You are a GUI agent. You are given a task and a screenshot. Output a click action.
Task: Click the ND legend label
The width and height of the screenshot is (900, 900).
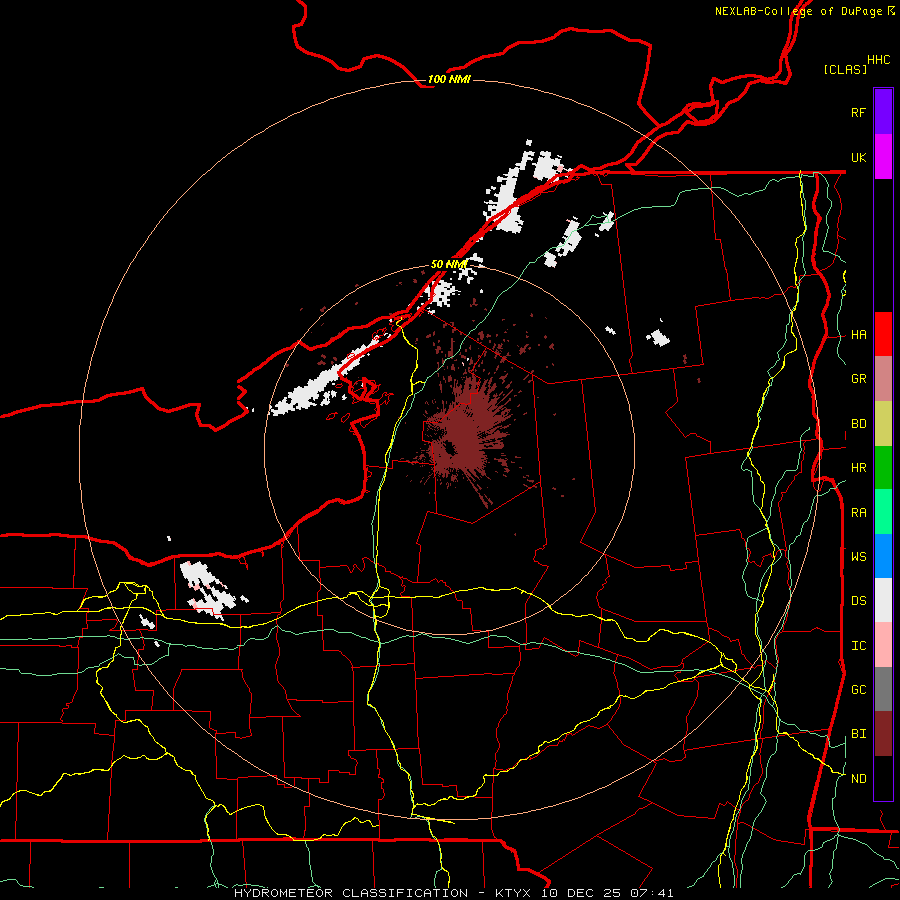click(859, 779)
